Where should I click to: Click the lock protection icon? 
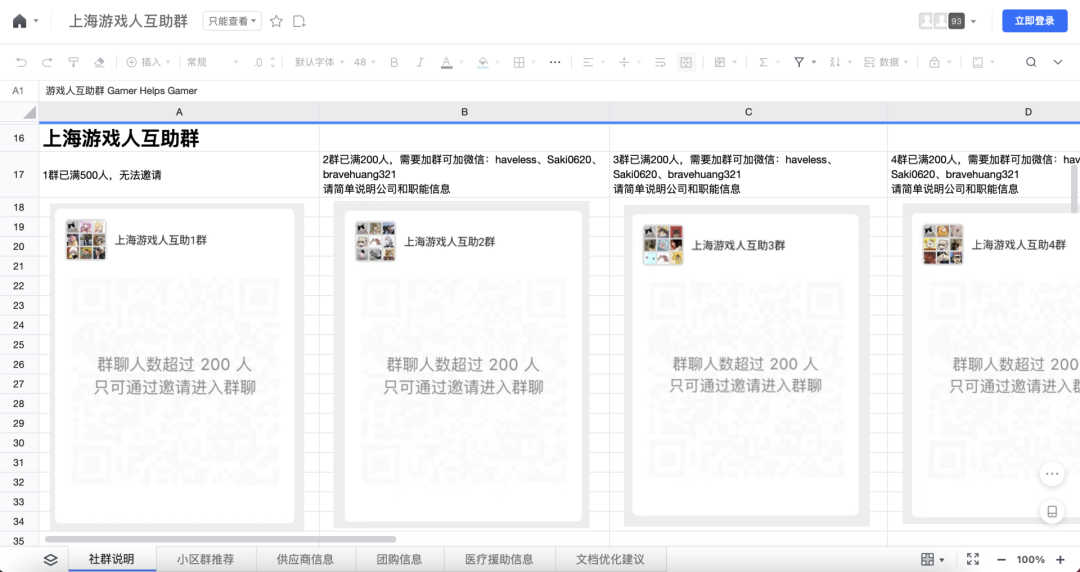tap(934, 62)
